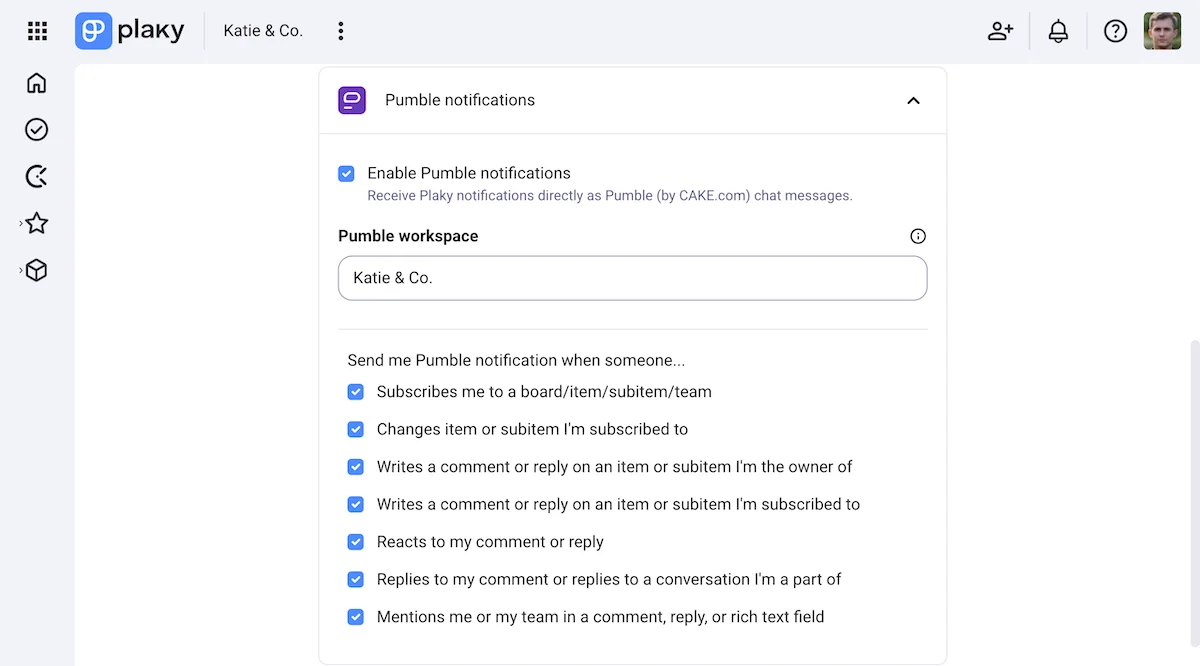
Task: Toggle comment on item I'm the owner of
Action: tap(355, 467)
